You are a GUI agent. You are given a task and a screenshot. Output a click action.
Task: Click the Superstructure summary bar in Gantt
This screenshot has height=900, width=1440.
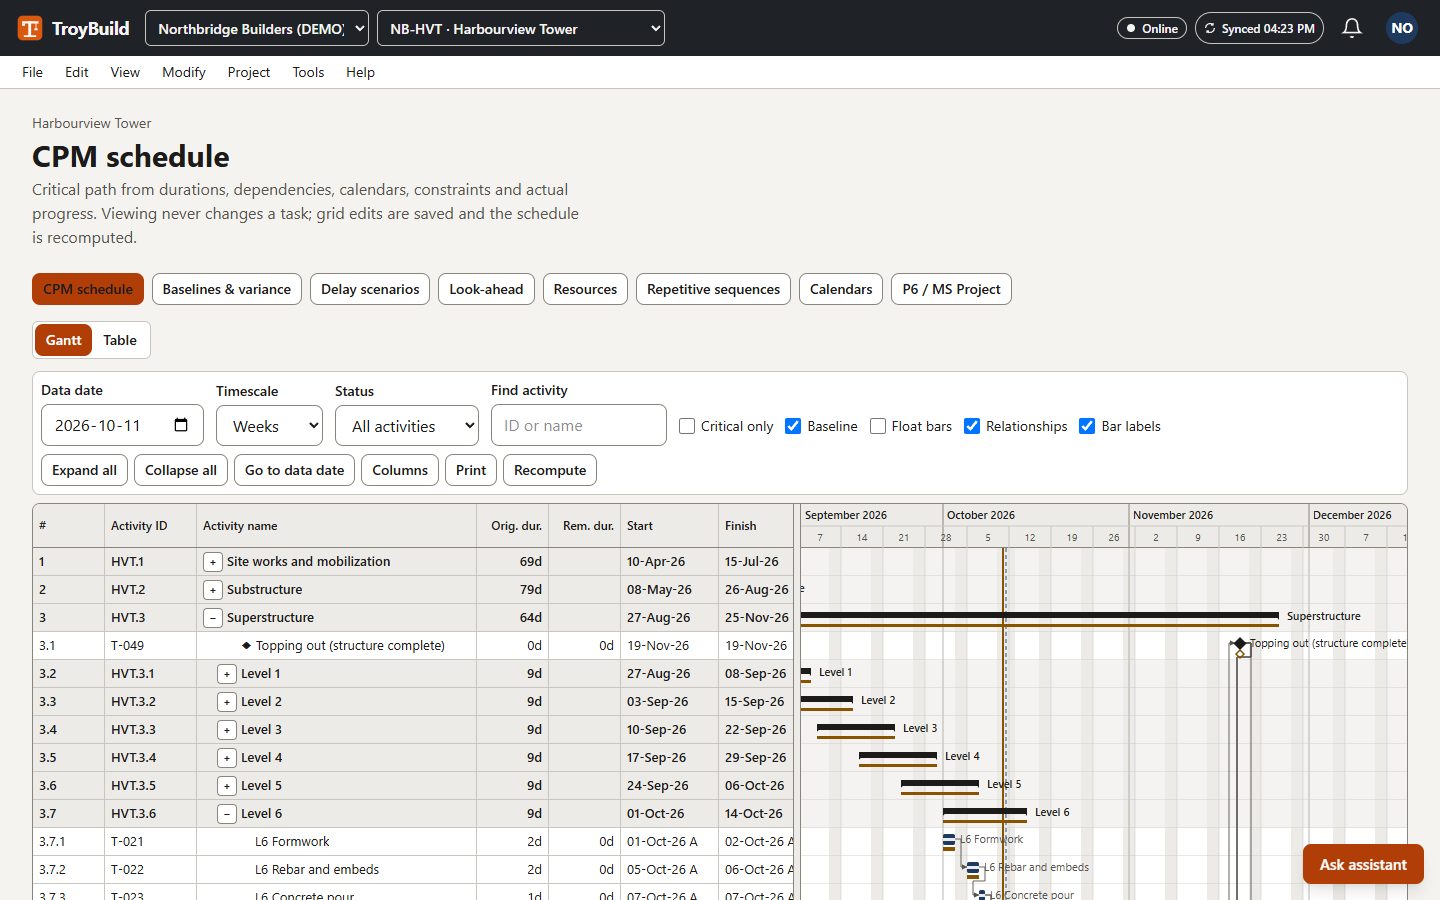tap(1040, 616)
